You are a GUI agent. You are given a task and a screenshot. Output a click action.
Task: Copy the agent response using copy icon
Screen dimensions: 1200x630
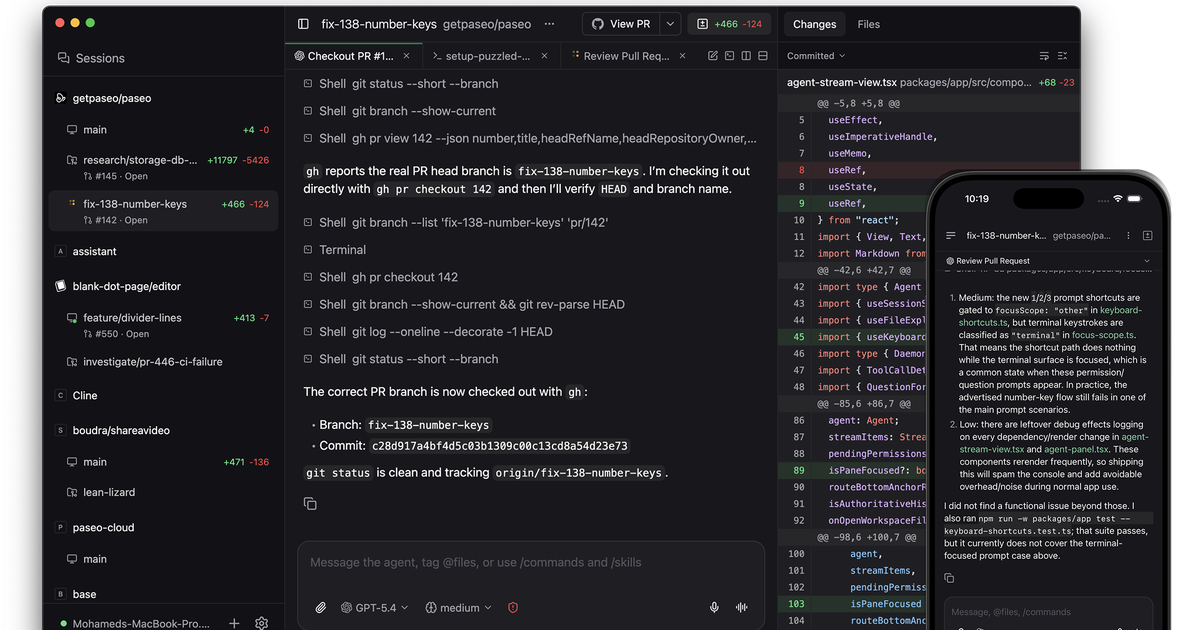[x=310, y=504]
